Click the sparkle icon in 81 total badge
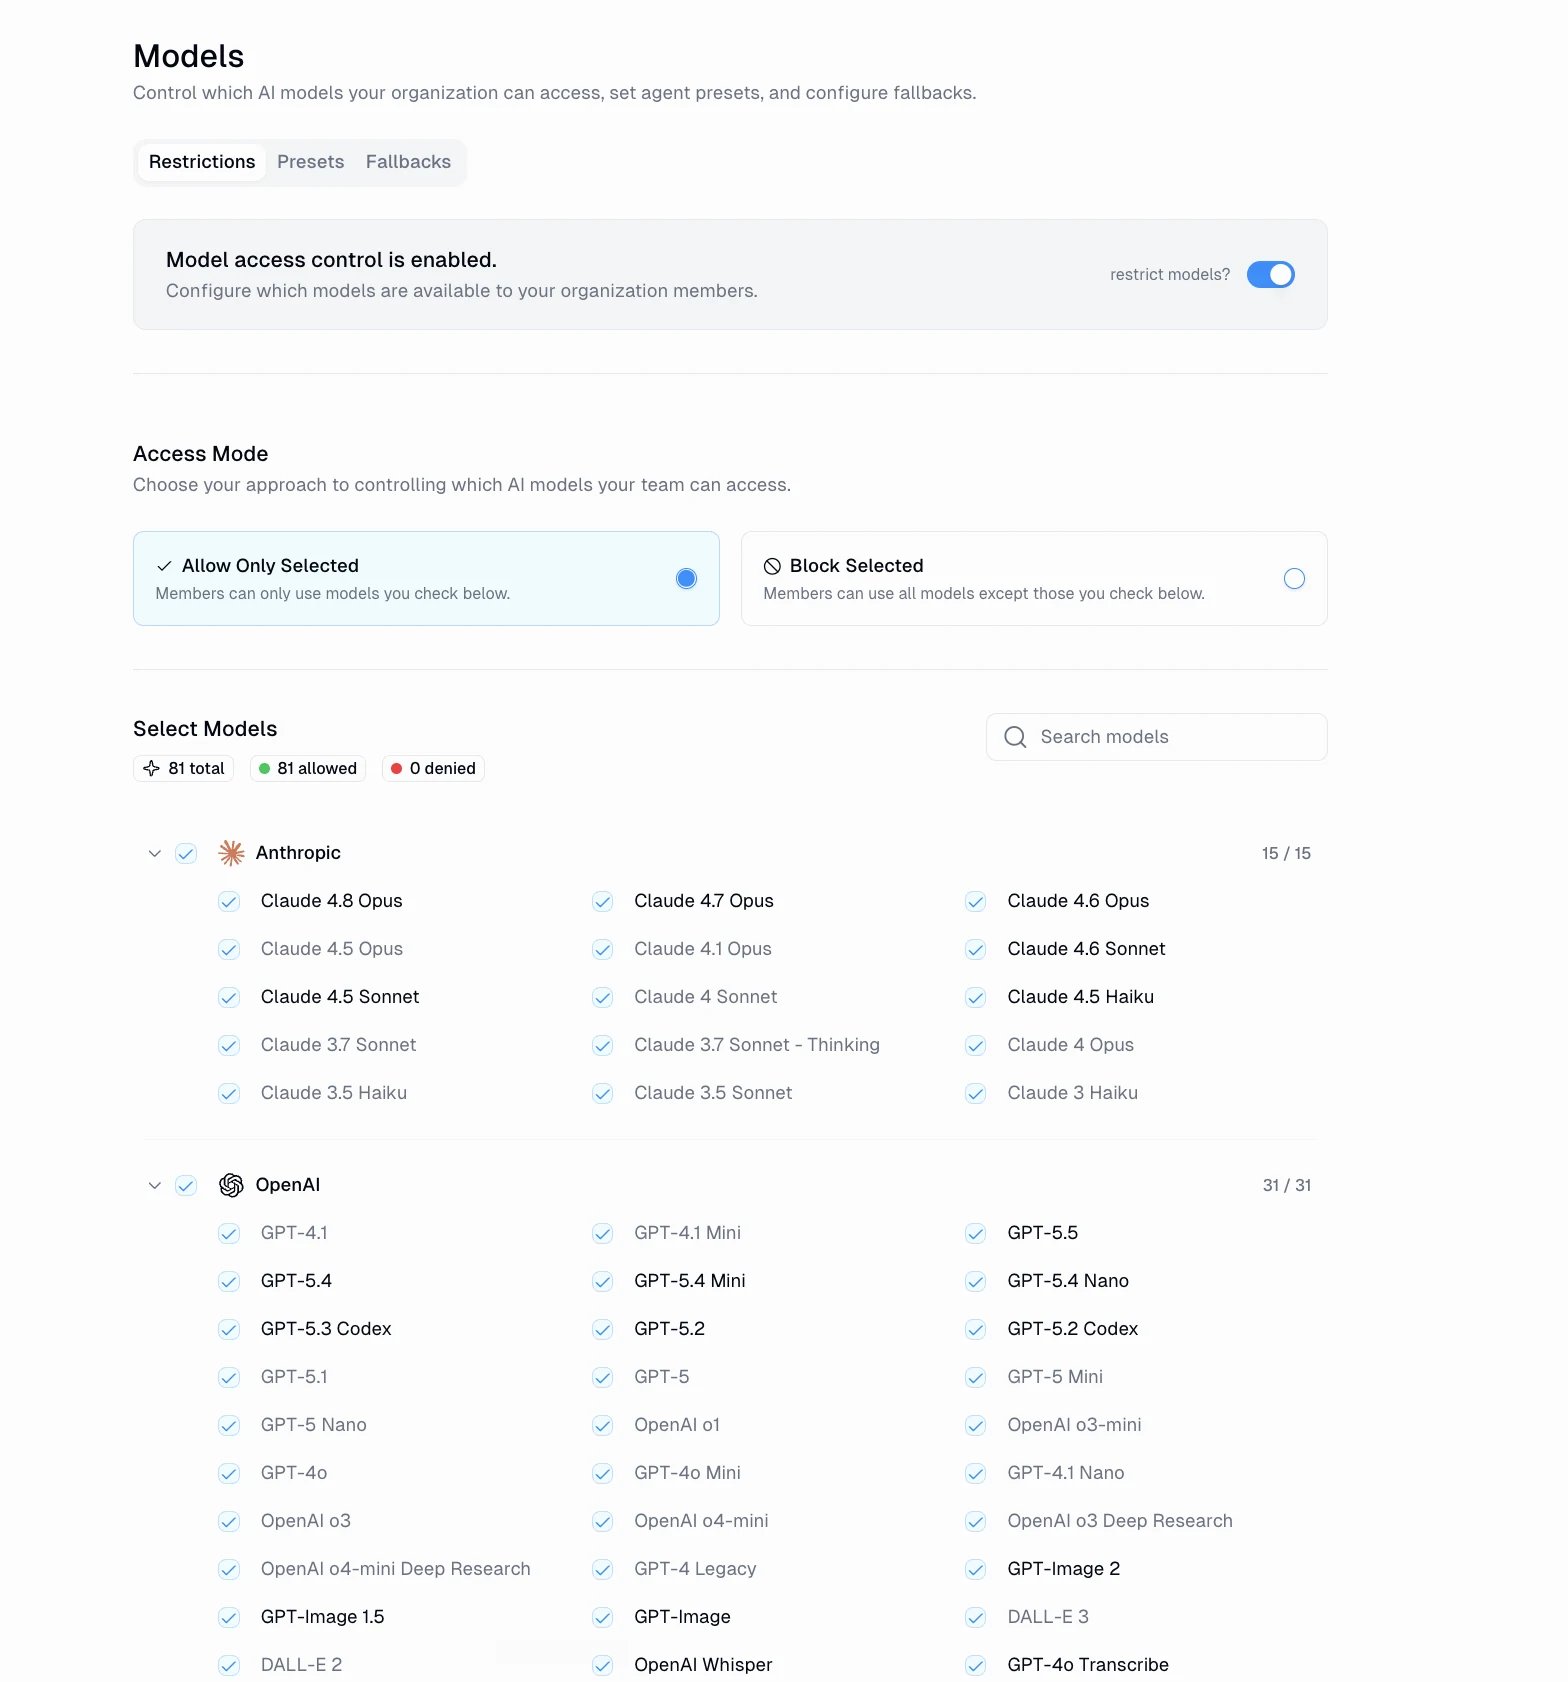 pos(151,768)
